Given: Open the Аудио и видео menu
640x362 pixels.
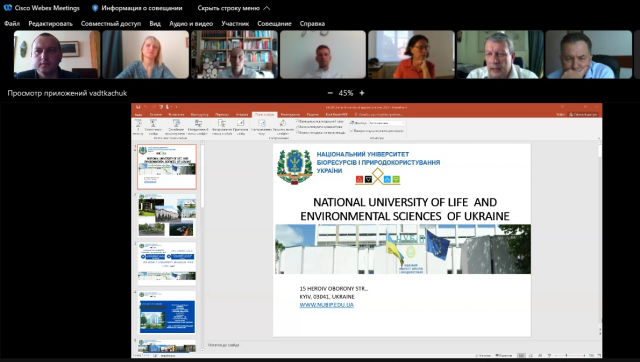Looking at the screenshot, I should tap(191, 24).
